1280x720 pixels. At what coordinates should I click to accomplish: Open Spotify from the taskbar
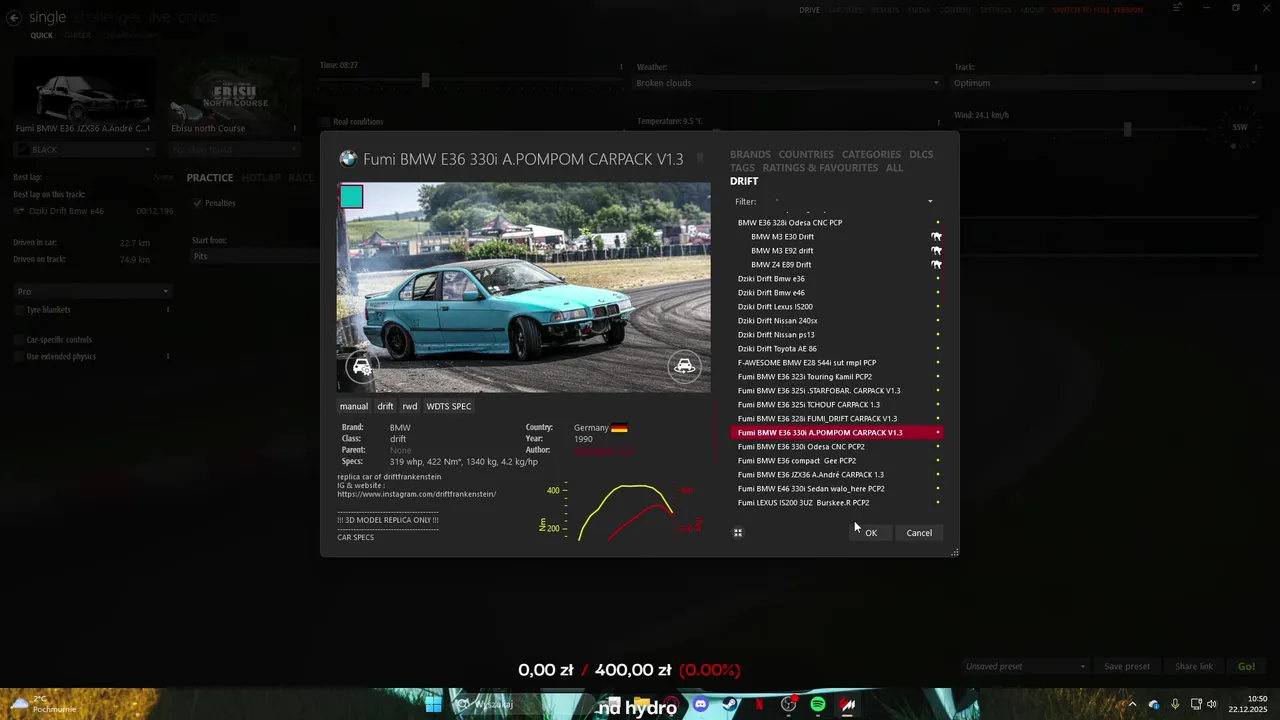(818, 705)
